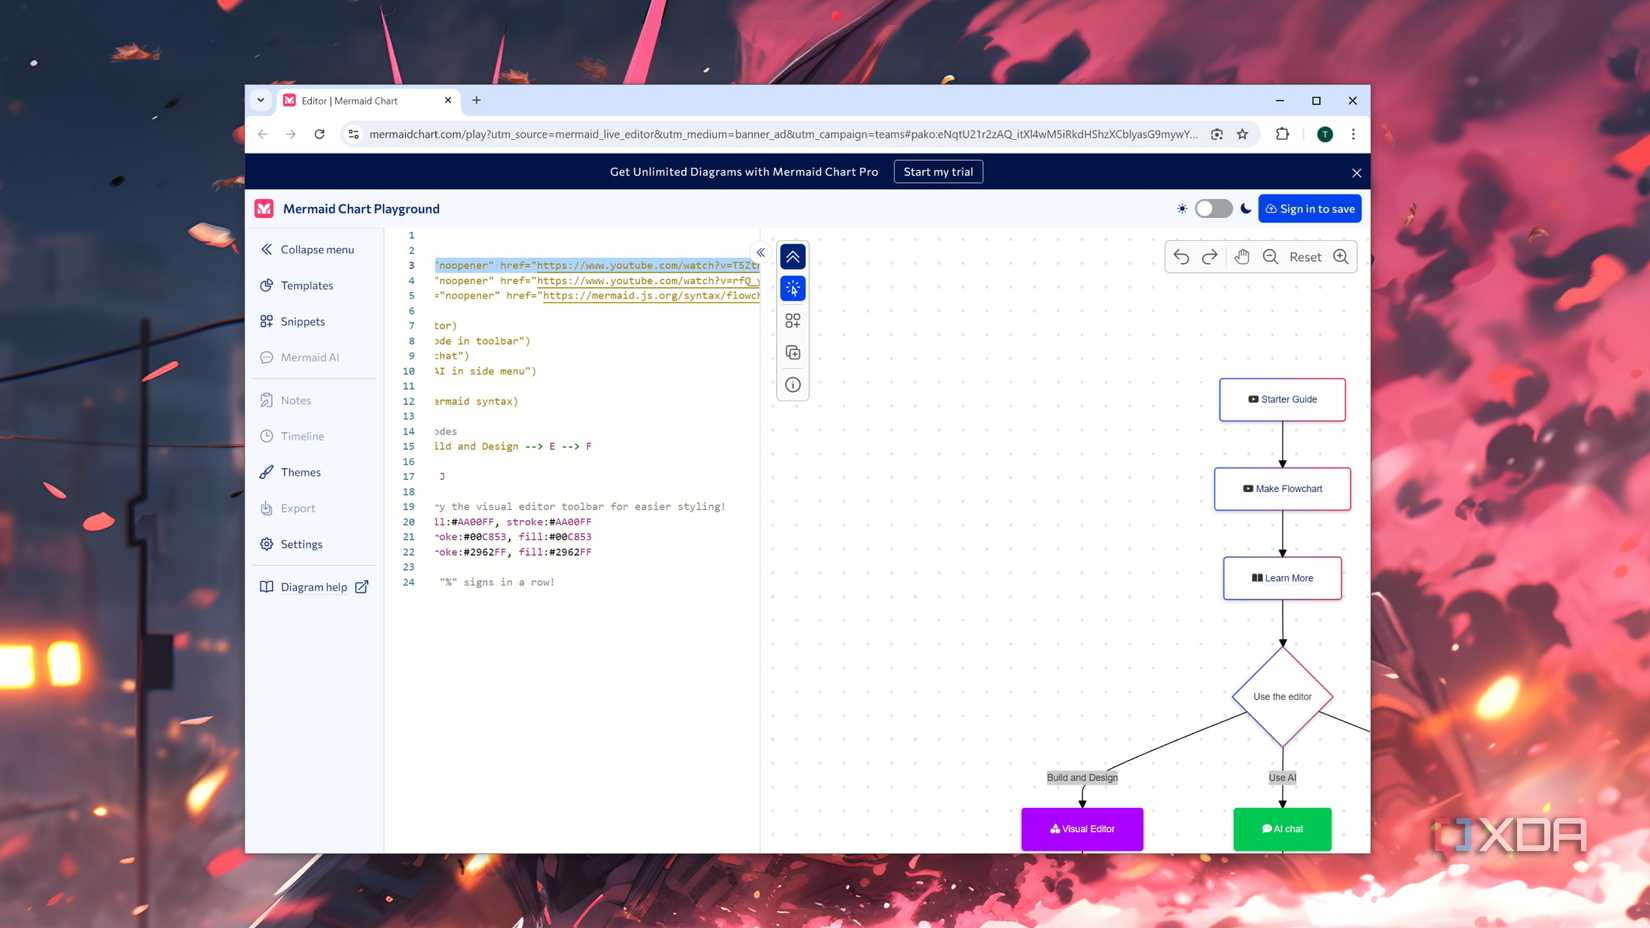Screen dimensions: 1650x928
Task: Click line number 24 in the editor gutter
Action: click(x=409, y=582)
